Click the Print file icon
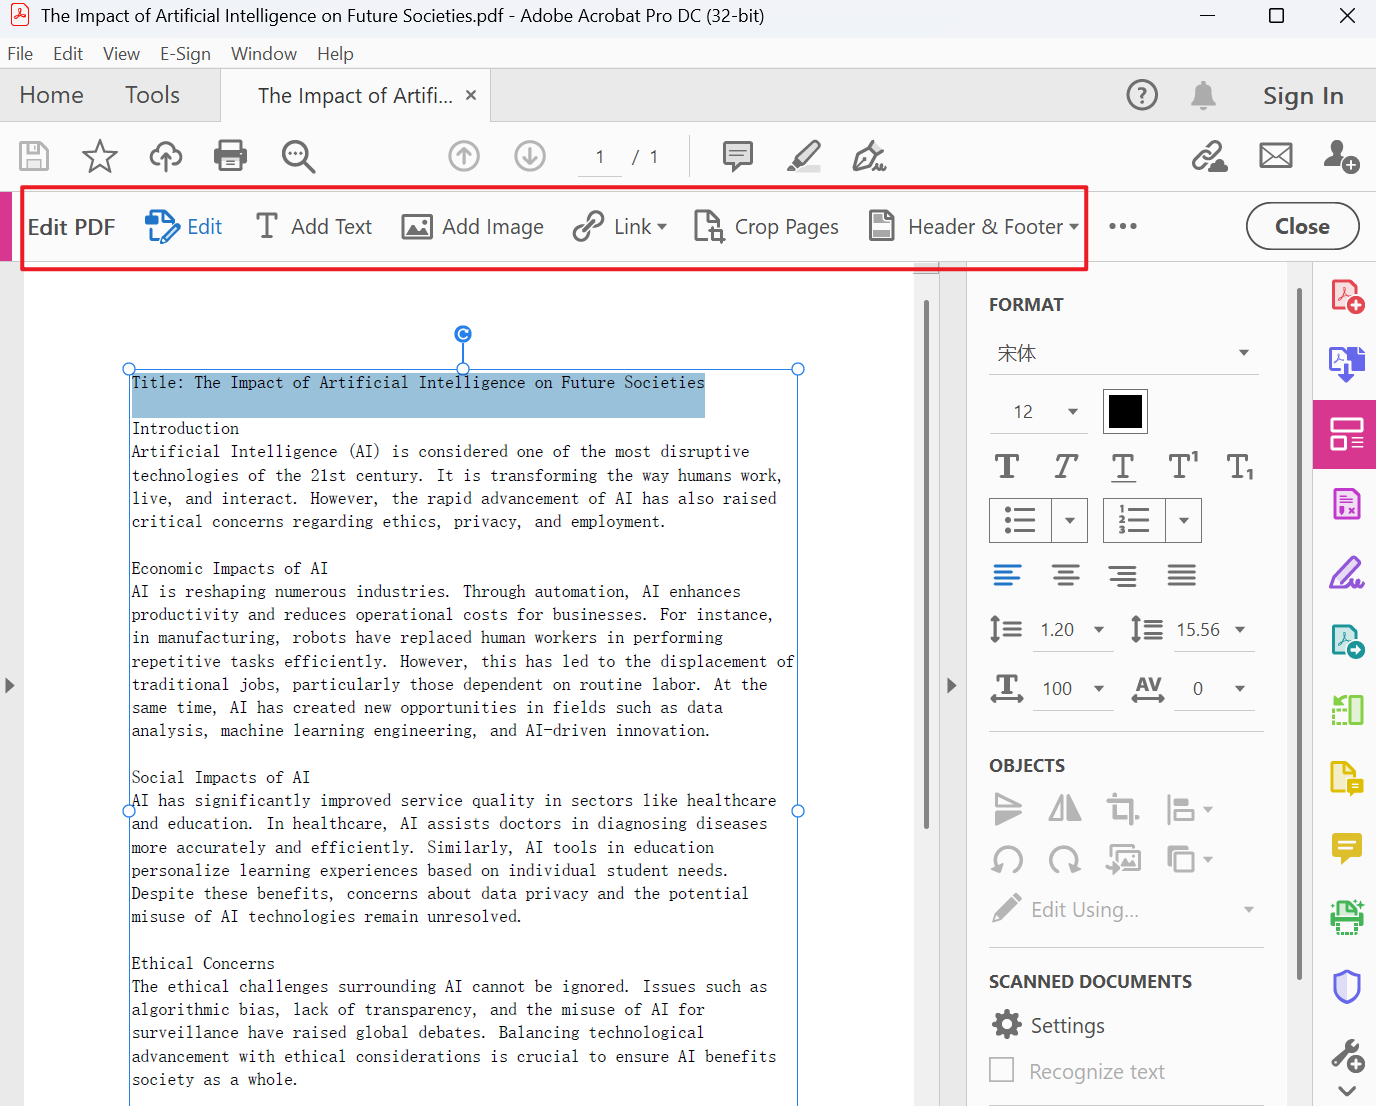1376x1106 pixels. 230,156
